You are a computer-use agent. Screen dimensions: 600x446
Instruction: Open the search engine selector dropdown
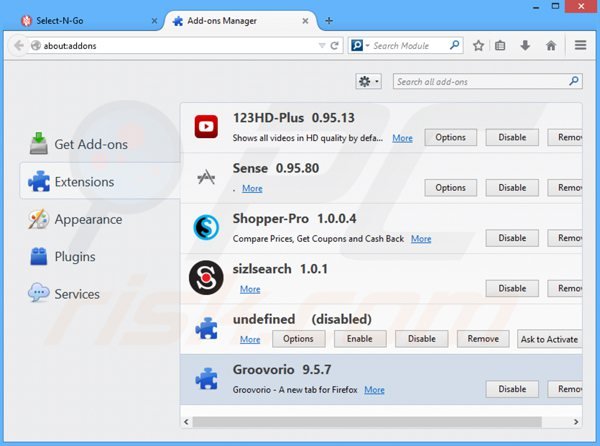point(360,46)
